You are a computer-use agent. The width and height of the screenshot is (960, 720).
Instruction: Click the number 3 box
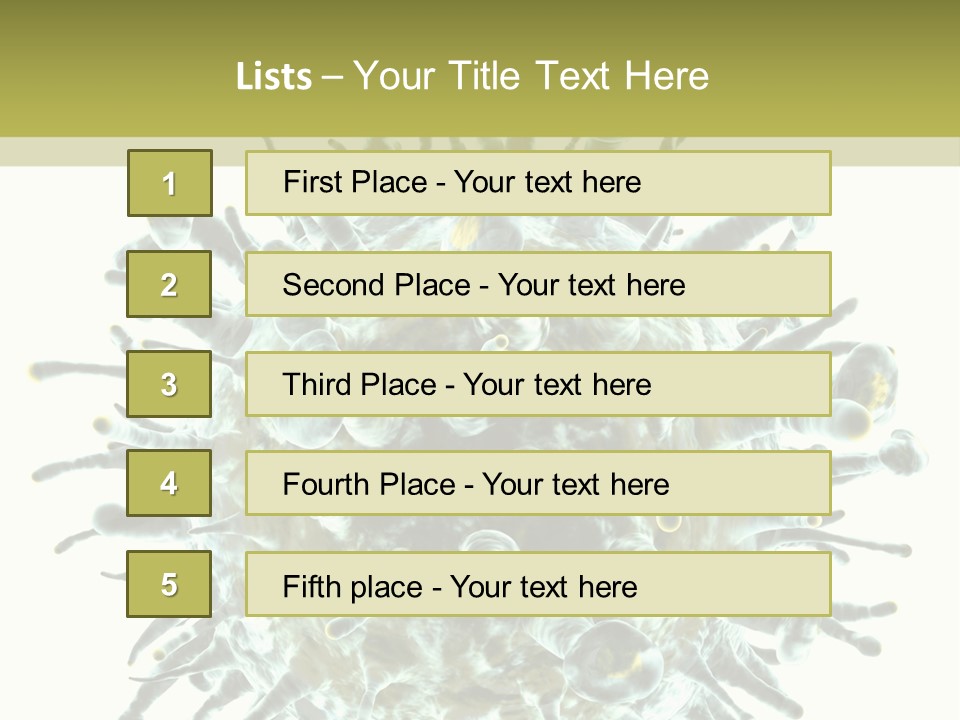(x=169, y=384)
